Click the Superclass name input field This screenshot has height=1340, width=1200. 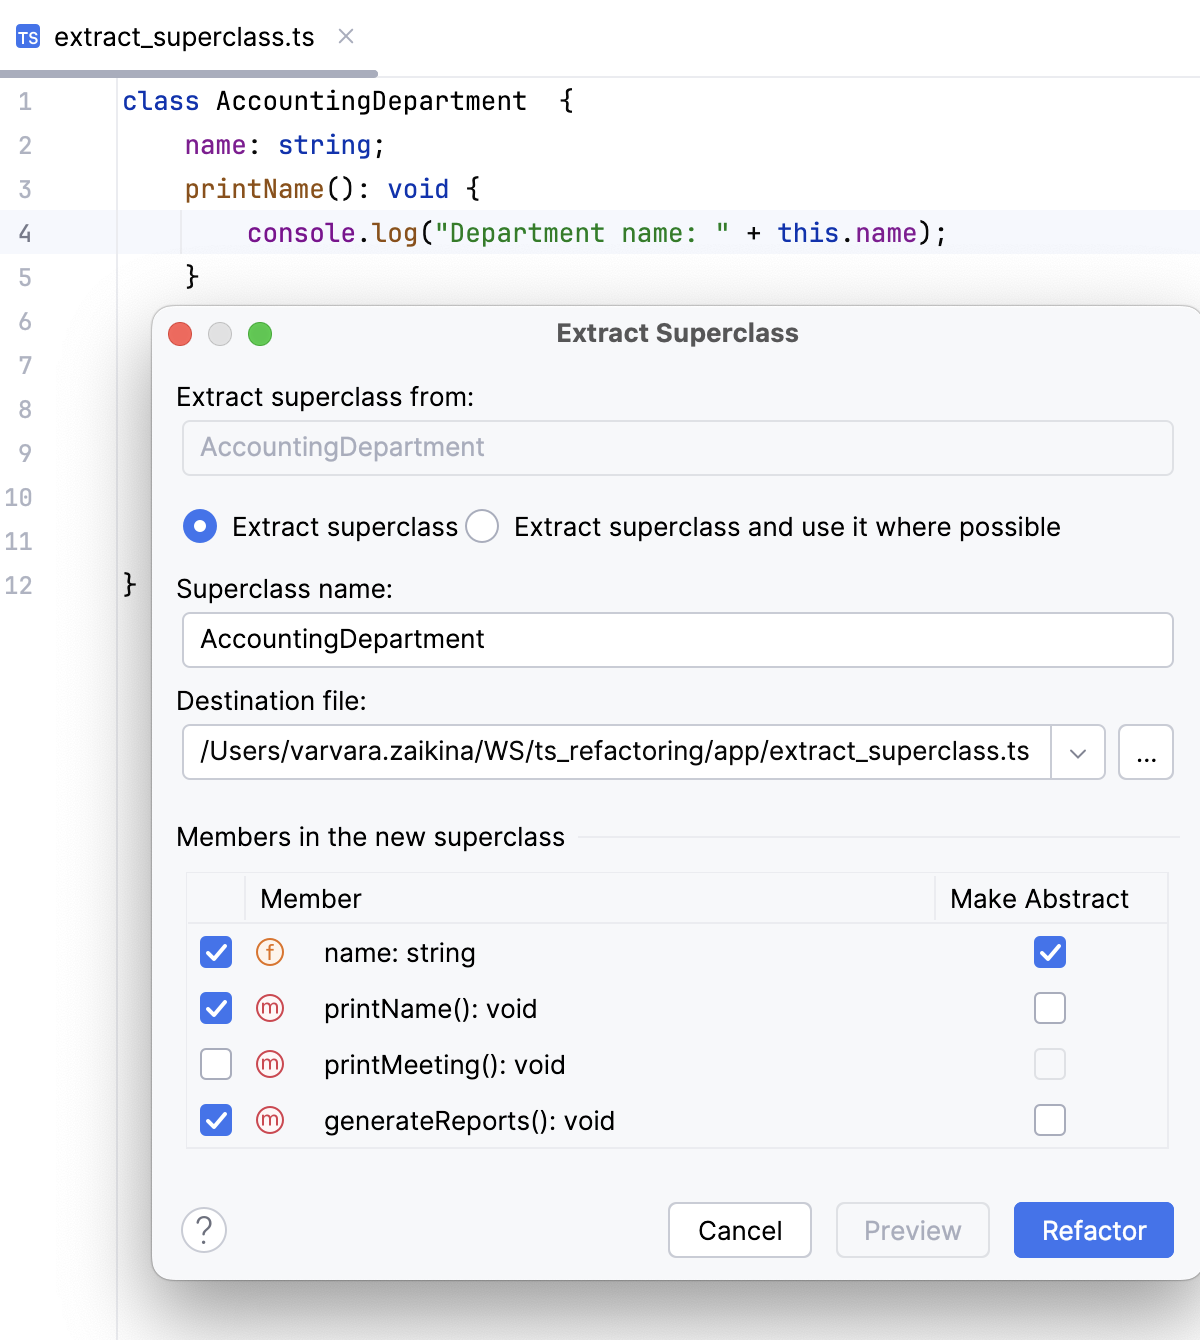click(678, 640)
